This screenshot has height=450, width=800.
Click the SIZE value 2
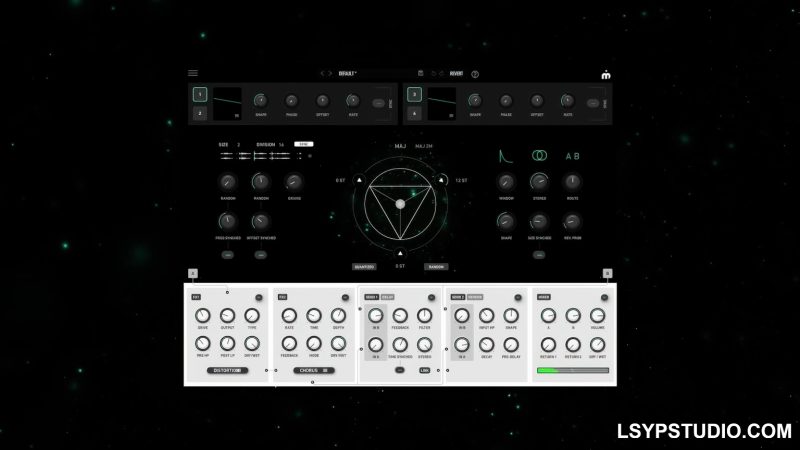tap(238, 145)
